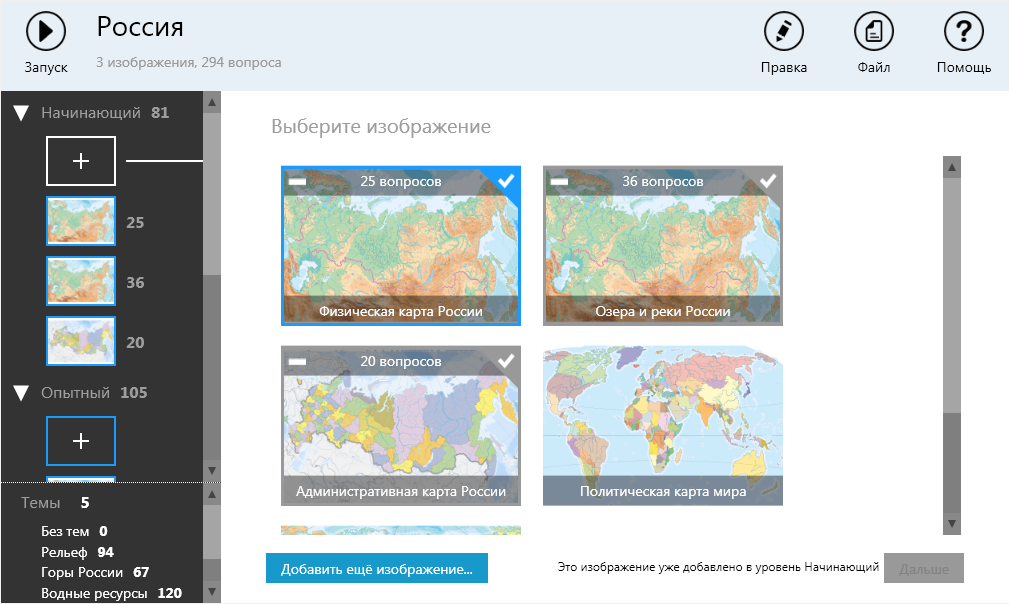The image size is (1009, 604).
Task: Click the plus tile under Опытный level
Action: (x=81, y=441)
